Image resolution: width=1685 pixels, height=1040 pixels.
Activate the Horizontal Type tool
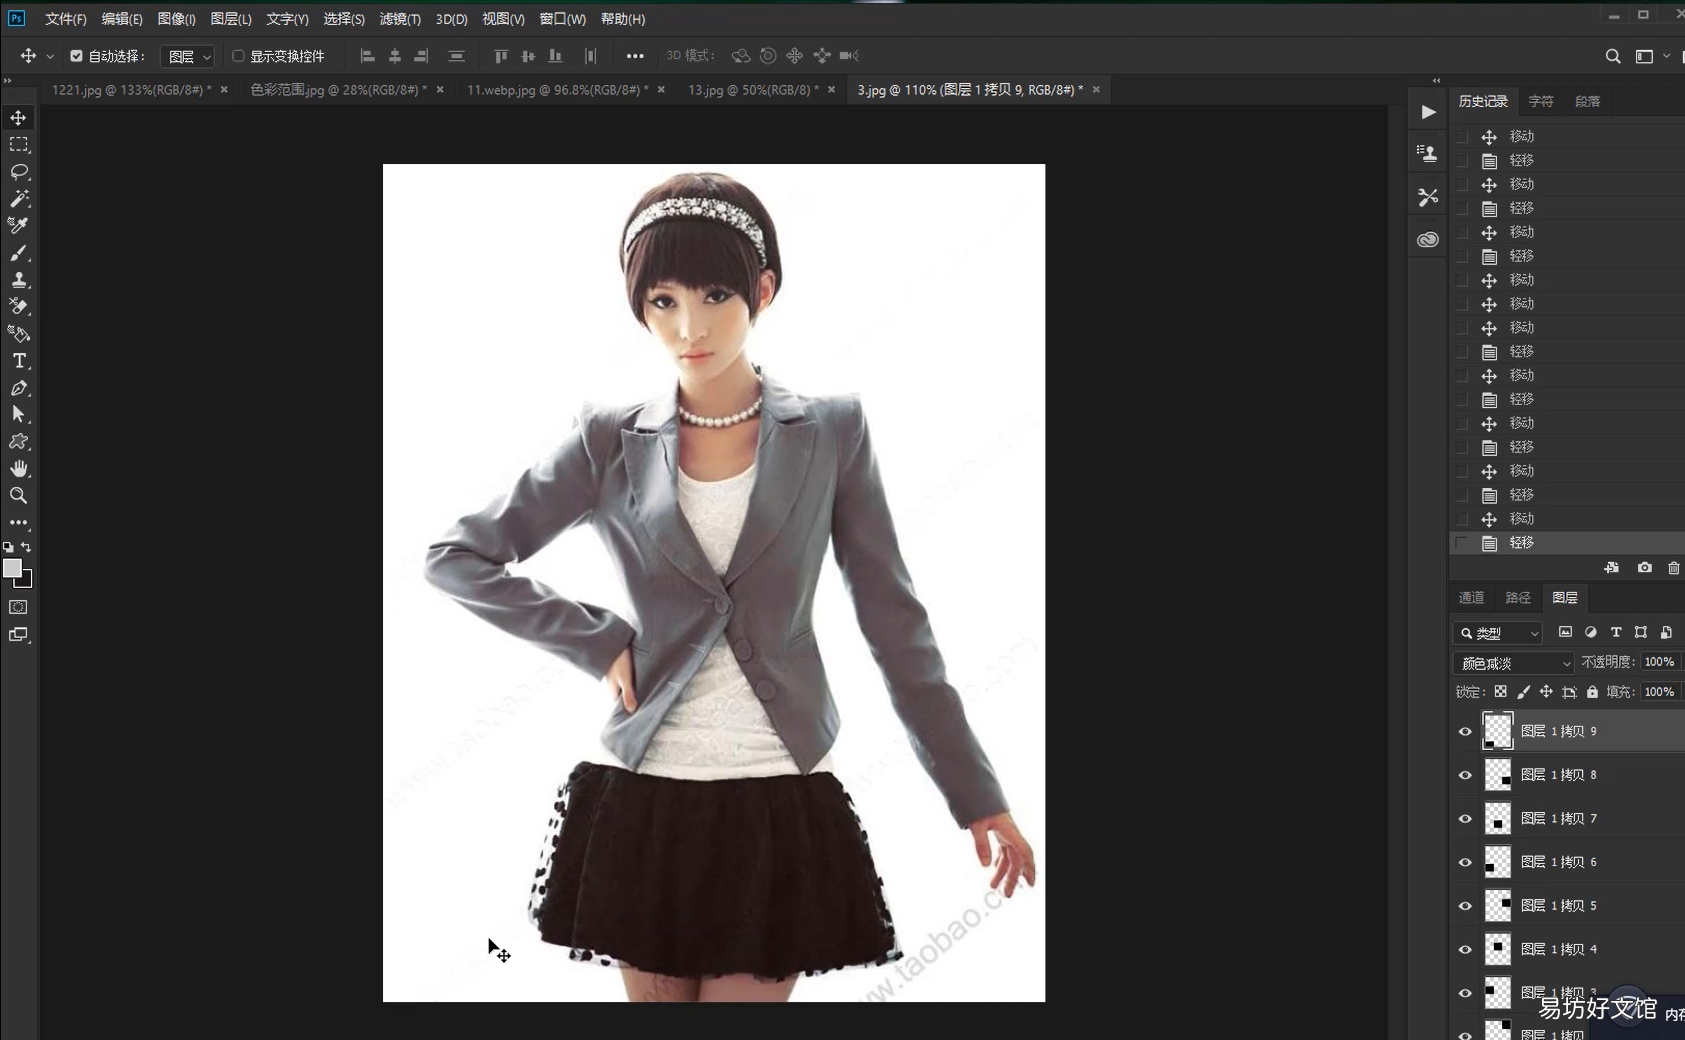click(x=19, y=361)
